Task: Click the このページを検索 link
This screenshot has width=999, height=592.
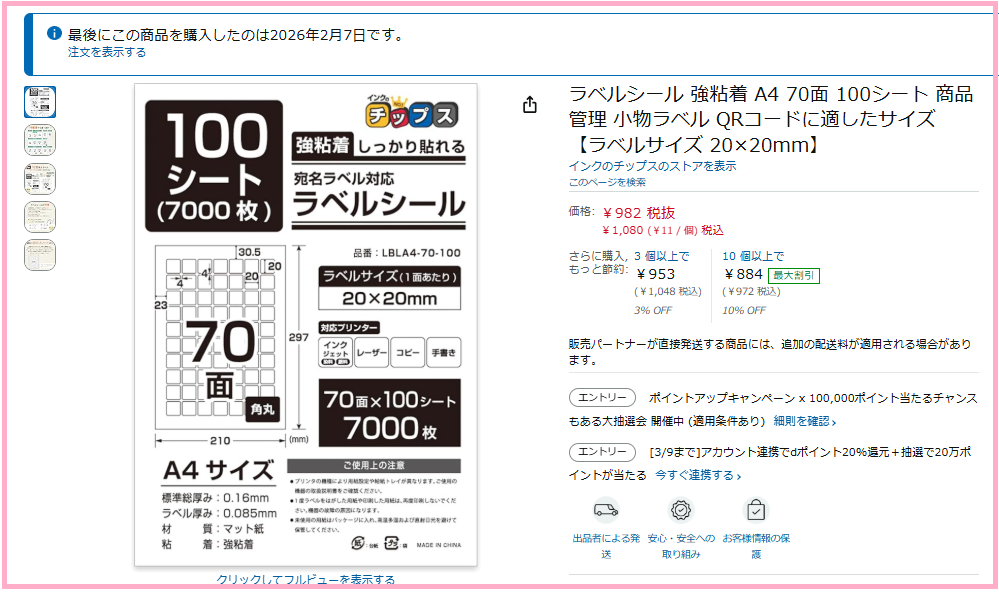Action: pos(607,182)
